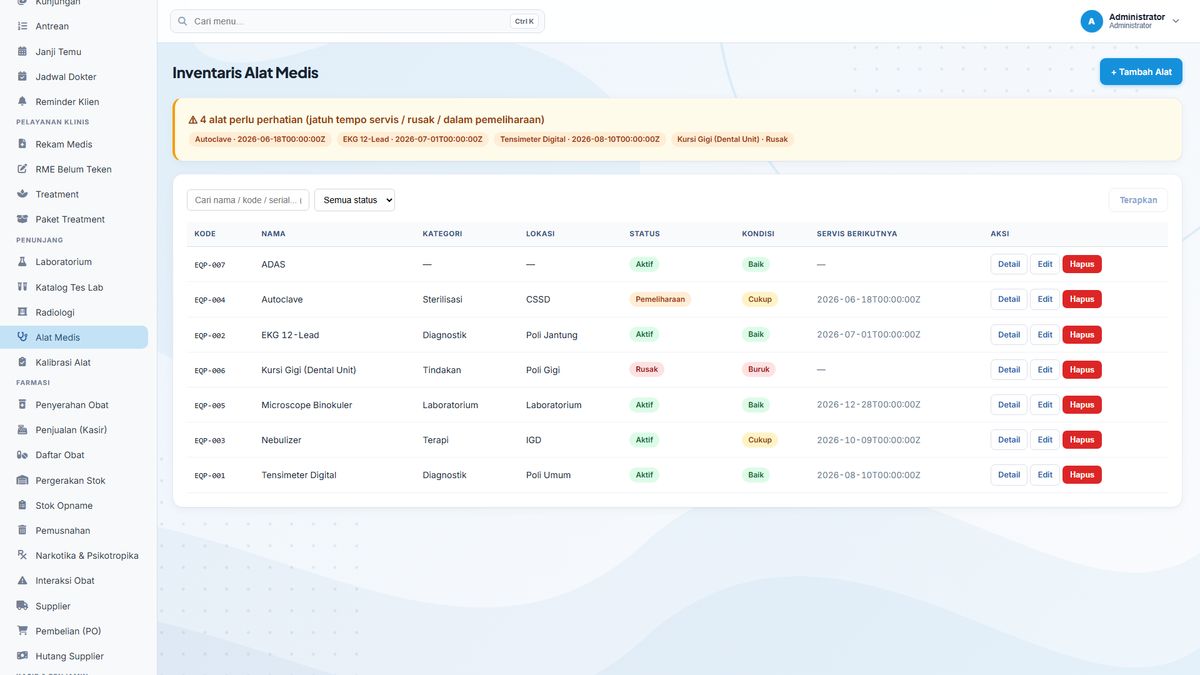Click the Servis Berikutnya column header
This screenshot has width=1200, height=675.
click(857, 234)
